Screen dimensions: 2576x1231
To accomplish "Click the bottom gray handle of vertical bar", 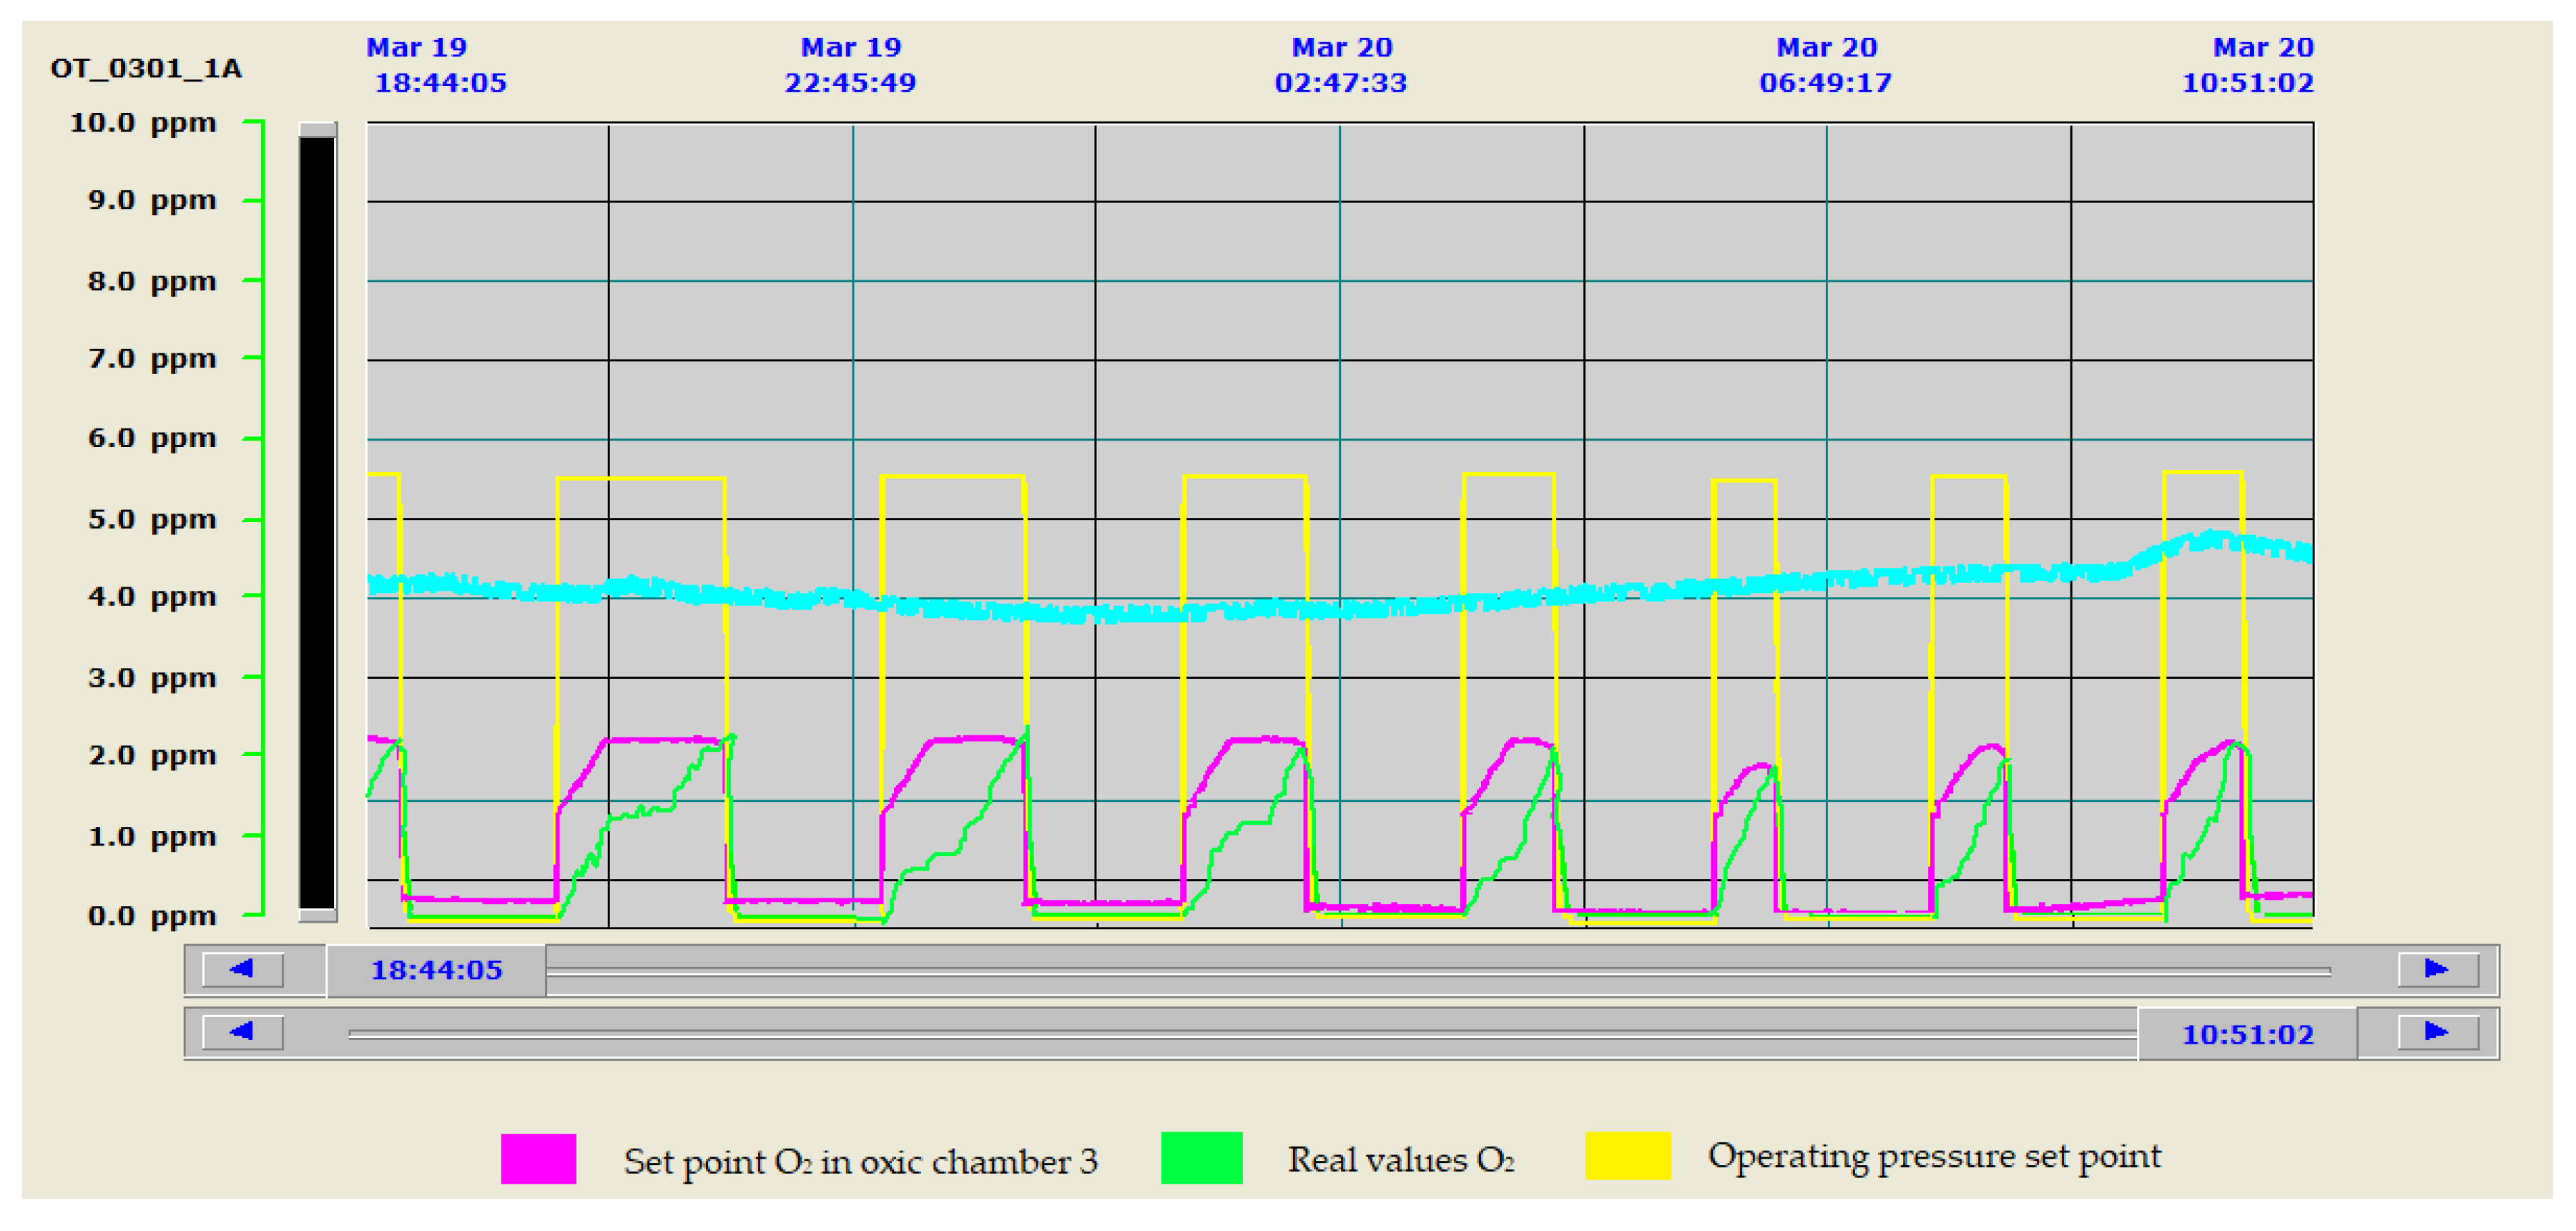I will coord(317,915).
